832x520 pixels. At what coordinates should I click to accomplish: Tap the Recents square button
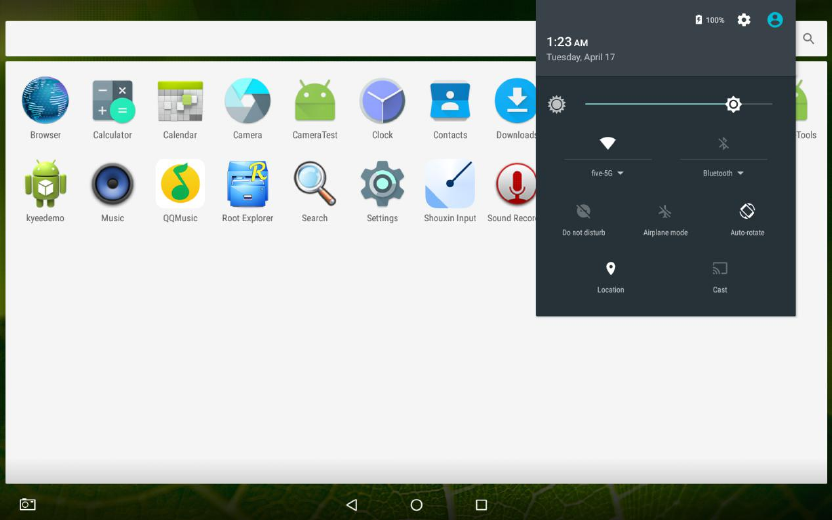(x=481, y=505)
